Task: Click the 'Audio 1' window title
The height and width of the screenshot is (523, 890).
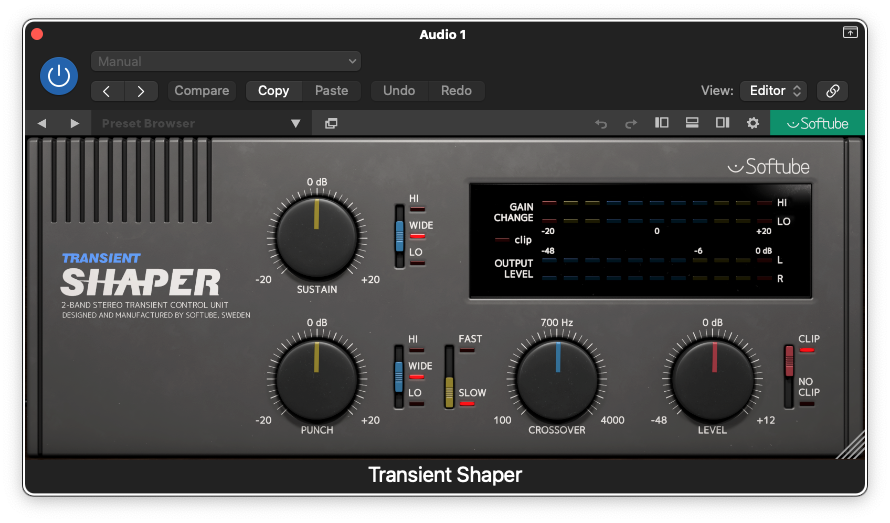Action: coord(443,35)
